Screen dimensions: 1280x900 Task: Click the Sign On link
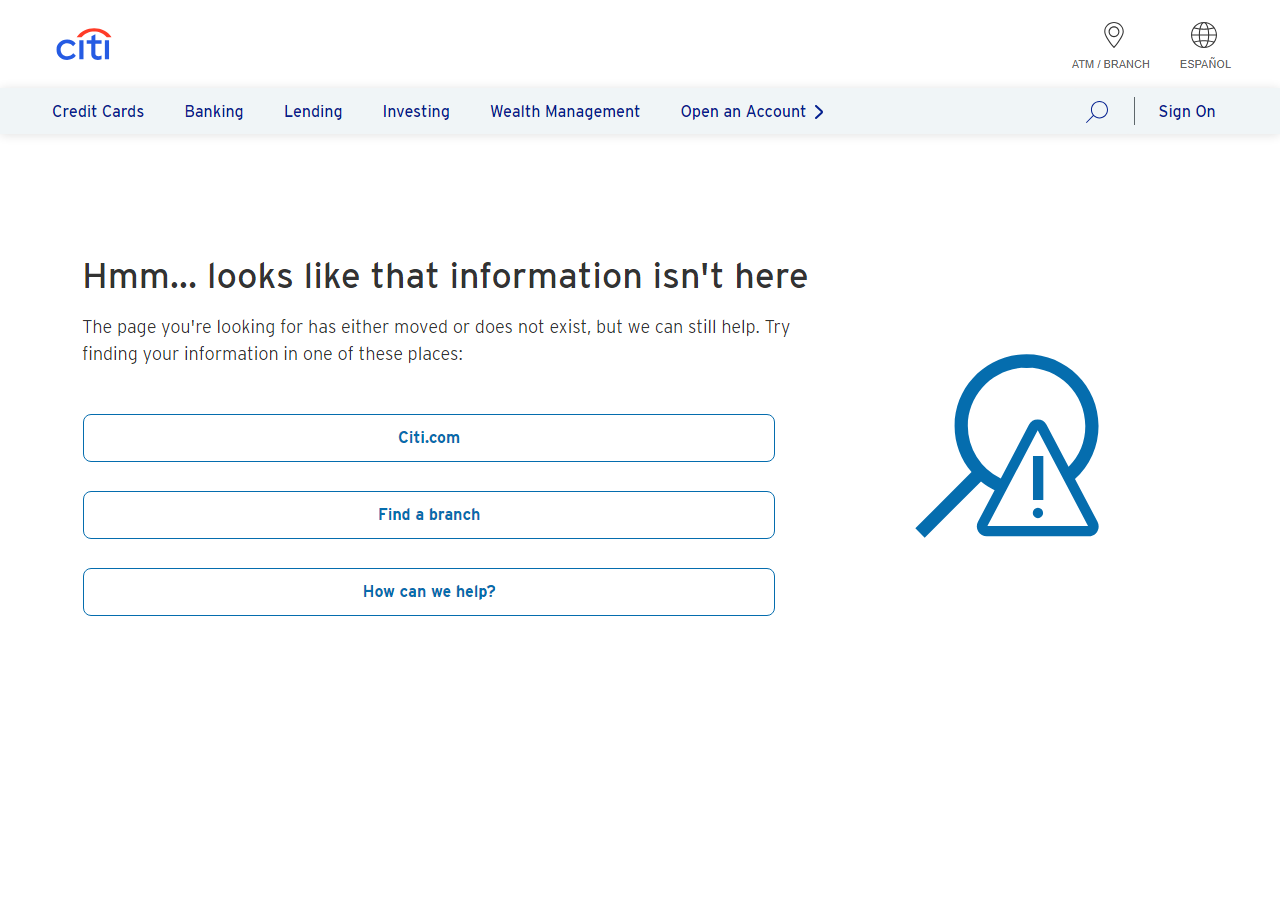(x=1187, y=112)
